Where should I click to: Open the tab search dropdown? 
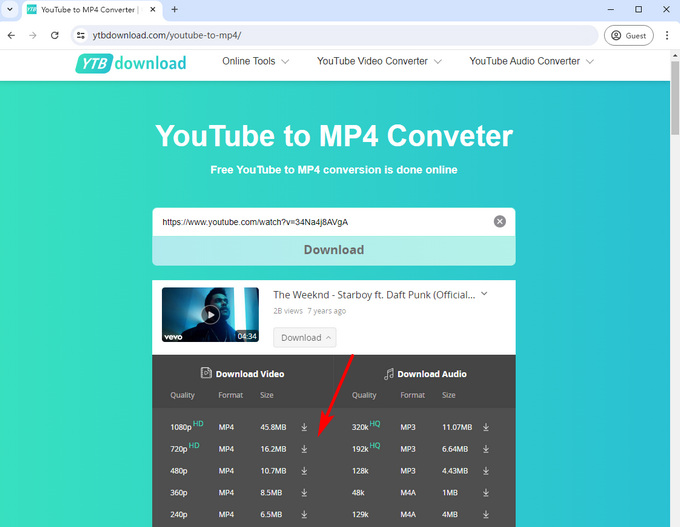tap(10, 9)
